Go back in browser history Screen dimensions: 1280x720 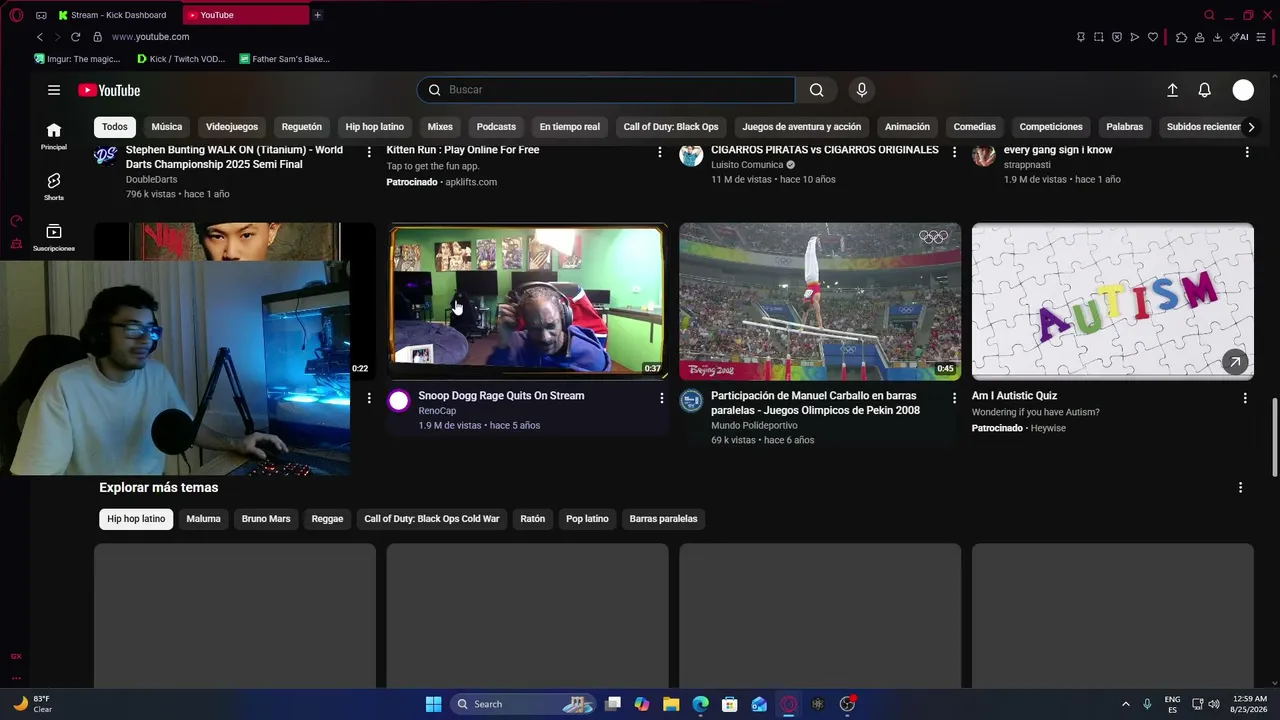pyautogui.click(x=40, y=37)
